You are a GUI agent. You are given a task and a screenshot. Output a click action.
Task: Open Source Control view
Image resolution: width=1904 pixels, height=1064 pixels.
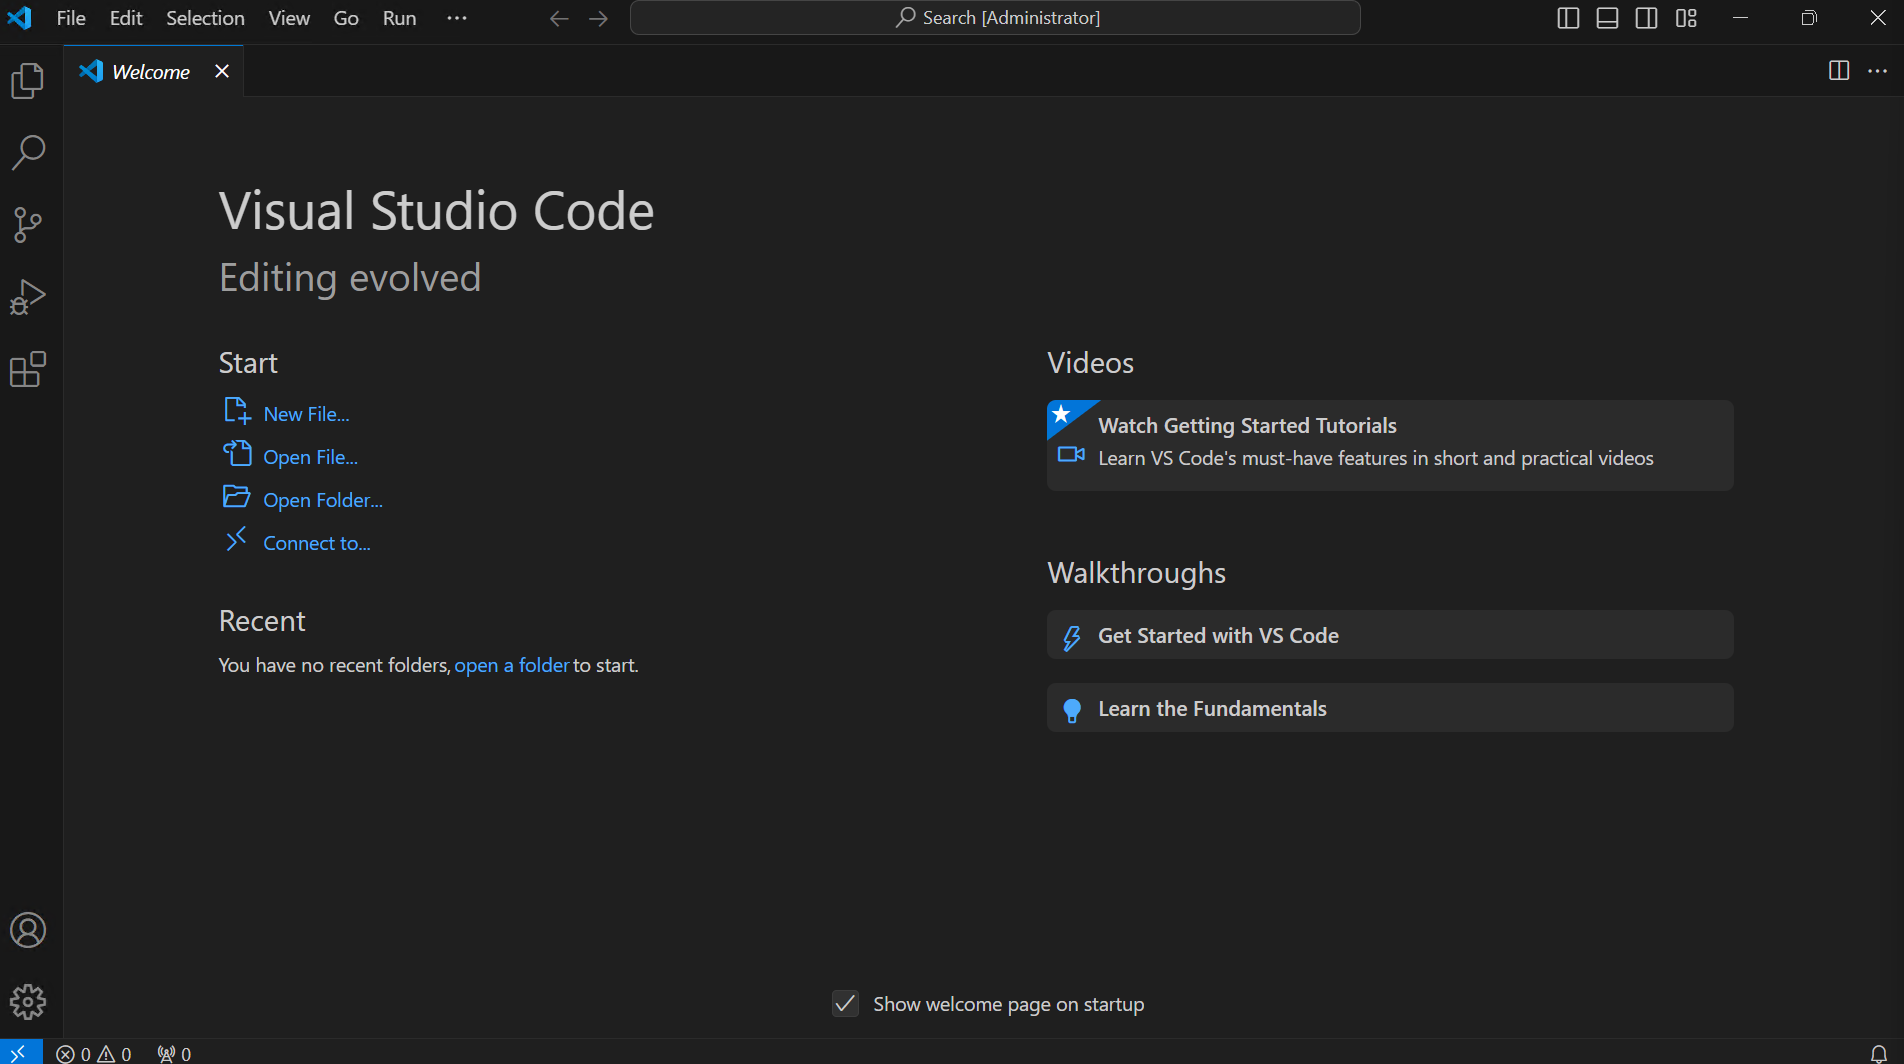coord(28,225)
